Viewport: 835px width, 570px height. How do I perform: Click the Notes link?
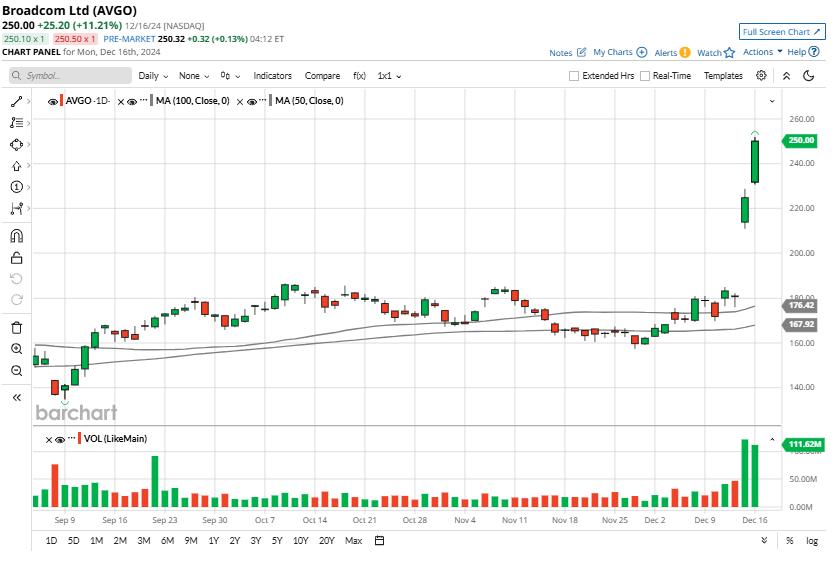pyautogui.click(x=561, y=53)
